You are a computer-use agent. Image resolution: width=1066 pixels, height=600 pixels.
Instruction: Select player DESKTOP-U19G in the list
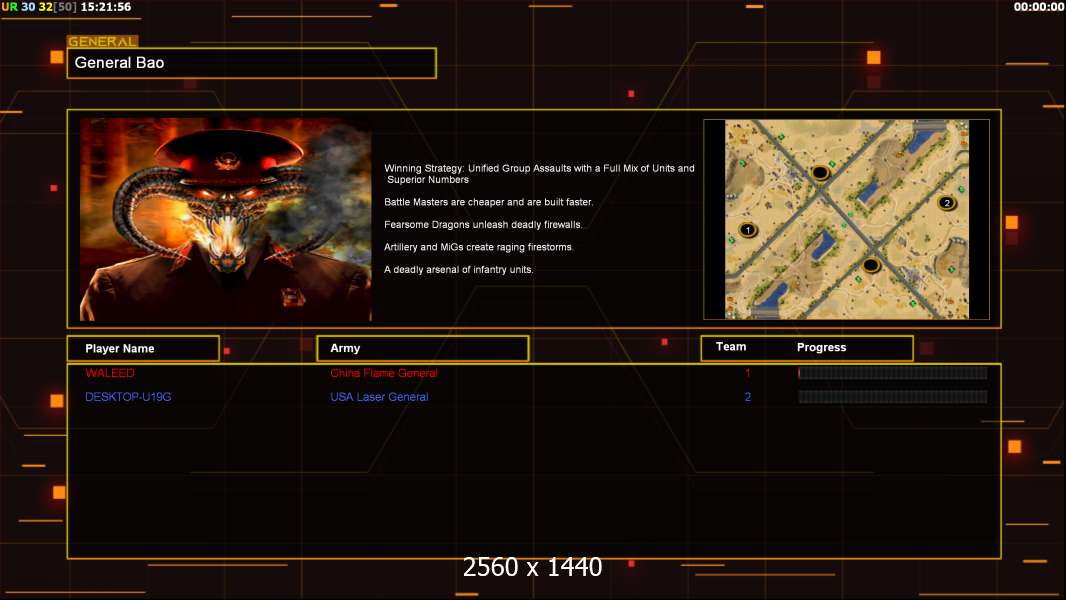[128, 397]
